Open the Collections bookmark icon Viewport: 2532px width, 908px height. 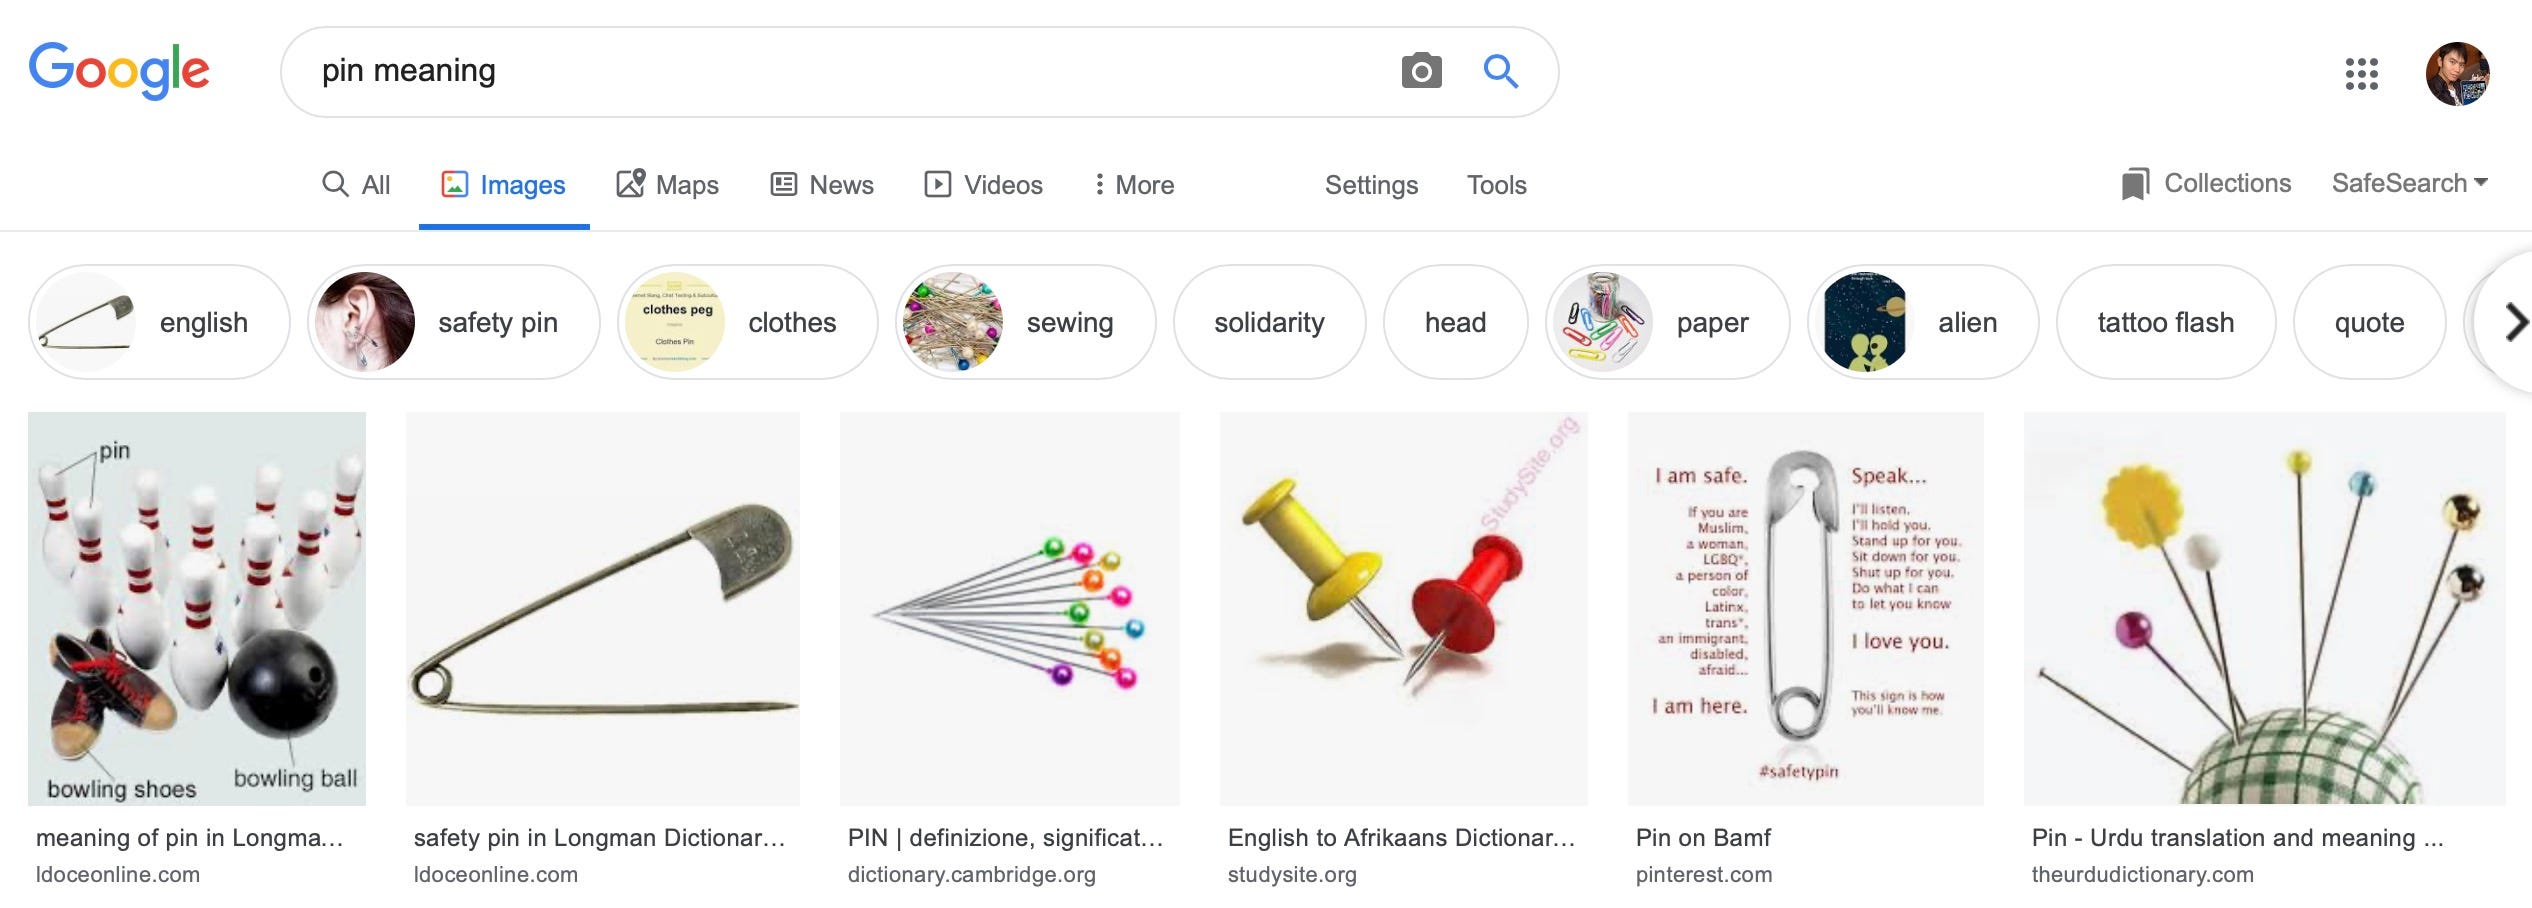2135,183
